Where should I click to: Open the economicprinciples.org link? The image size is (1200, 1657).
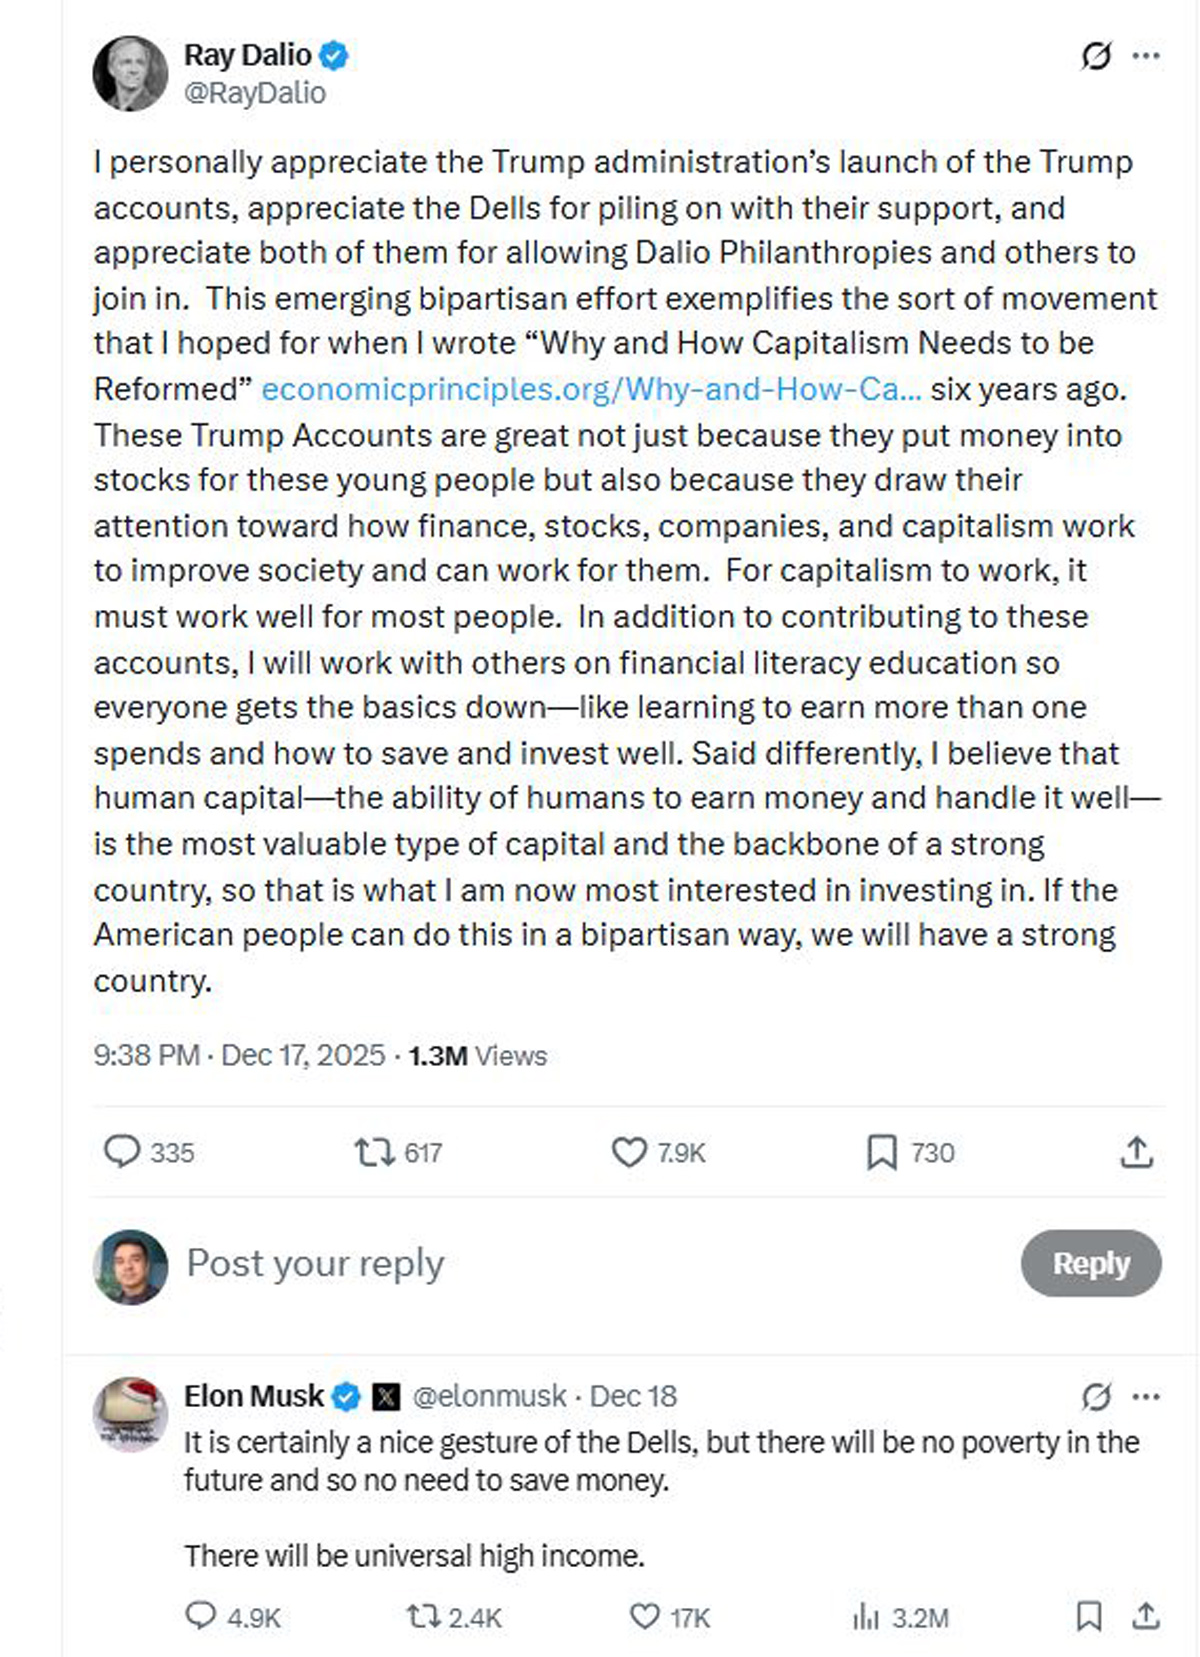tap(591, 389)
